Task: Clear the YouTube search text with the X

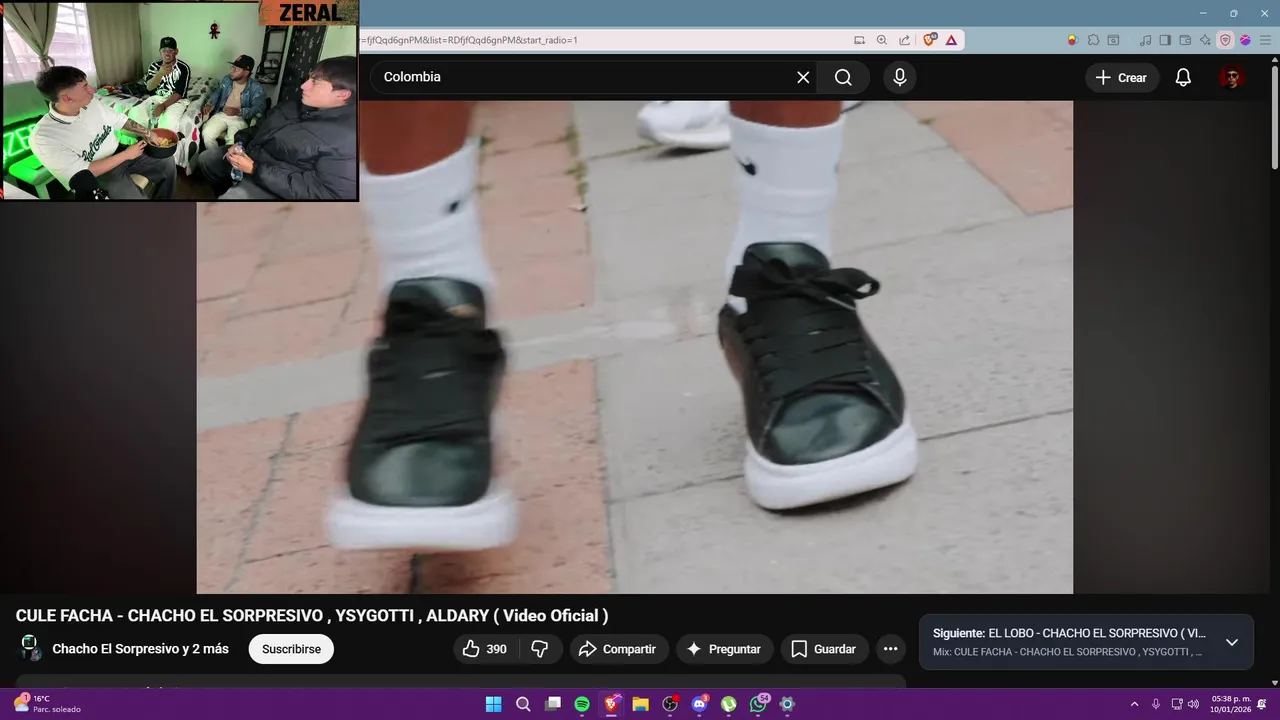Action: click(803, 77)
